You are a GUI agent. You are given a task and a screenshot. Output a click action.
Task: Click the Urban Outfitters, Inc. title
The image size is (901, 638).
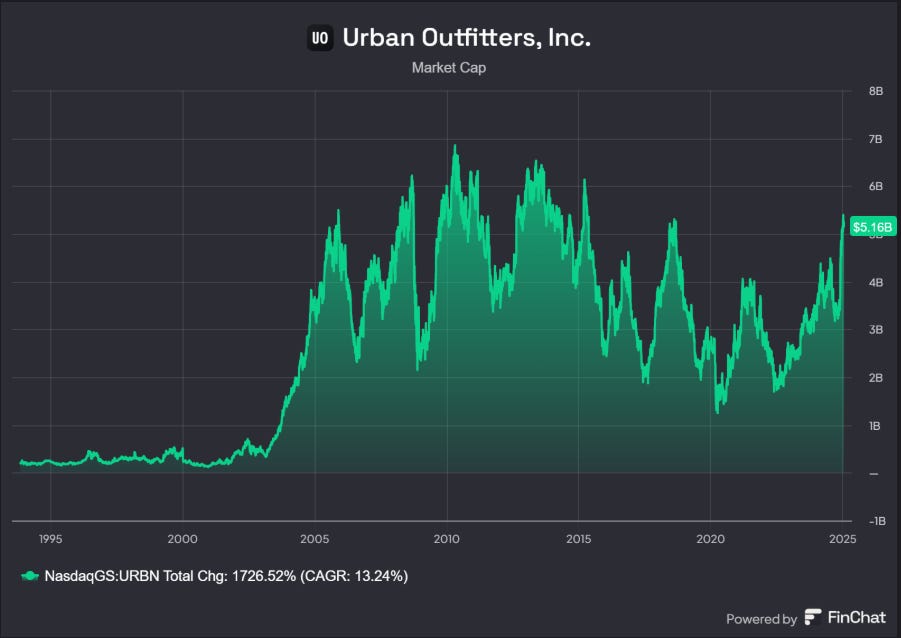pos(467,37)
